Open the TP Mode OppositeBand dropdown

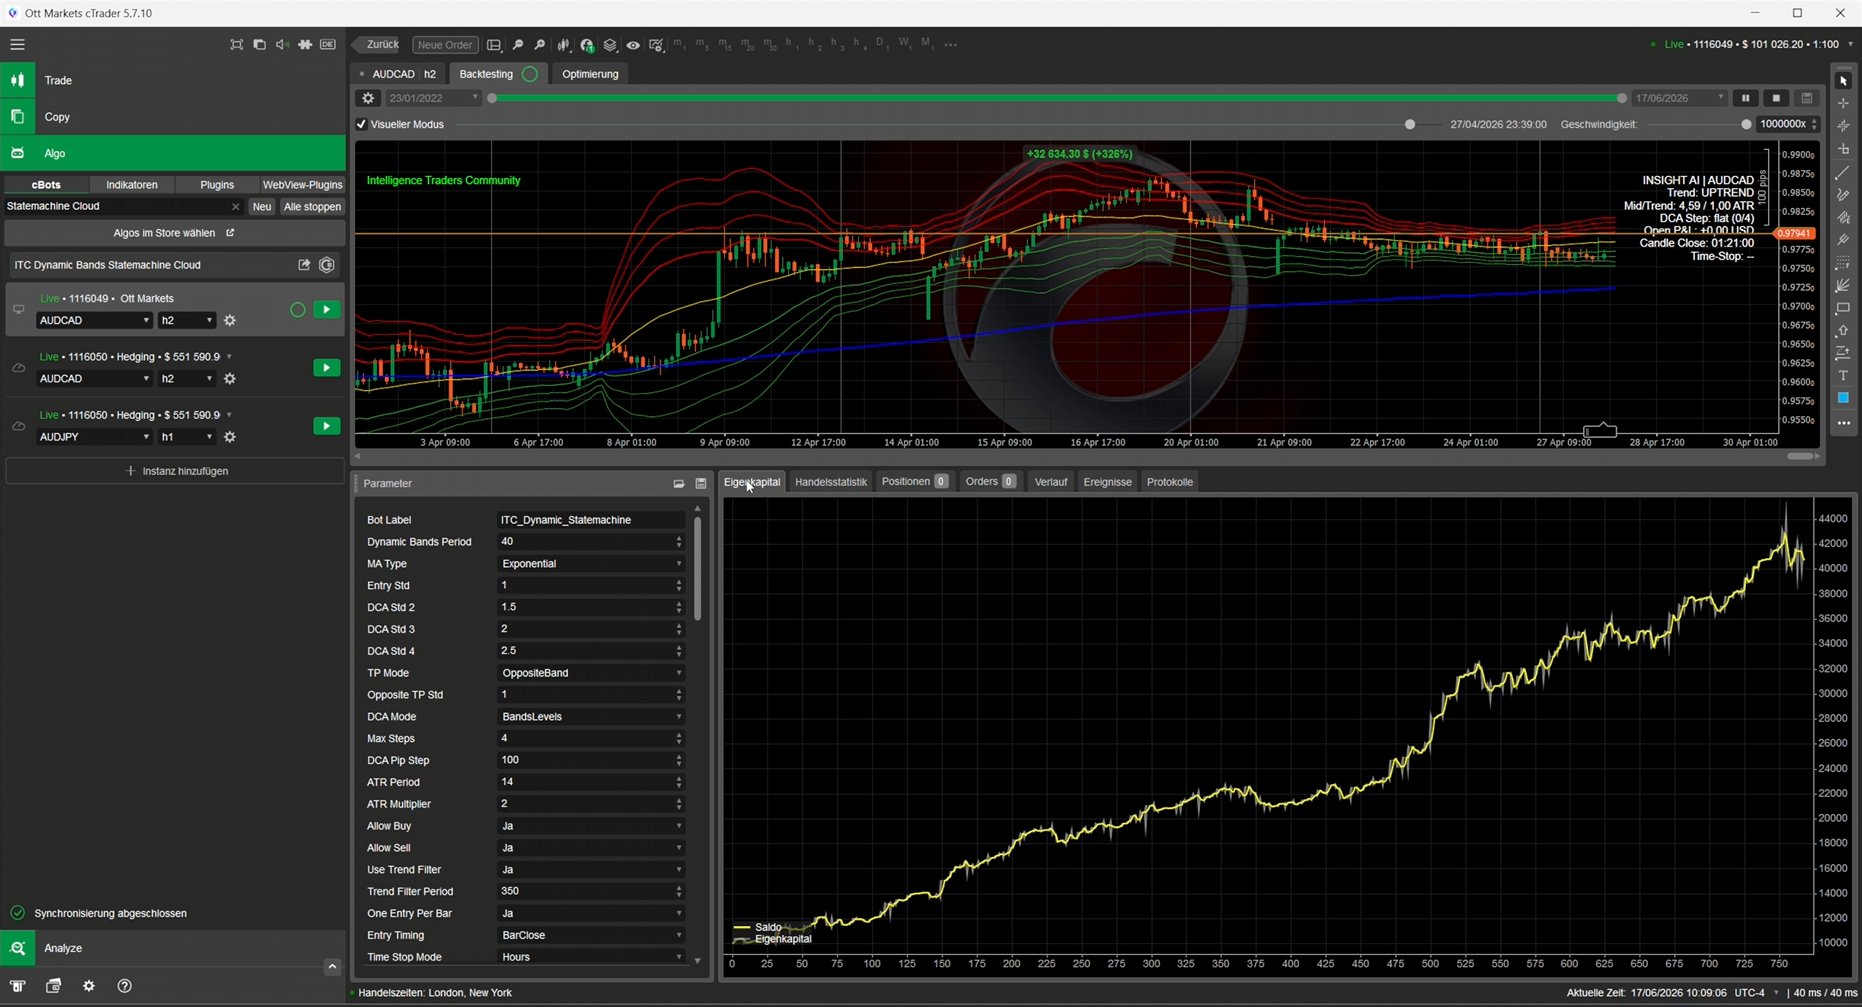[592, 673]
